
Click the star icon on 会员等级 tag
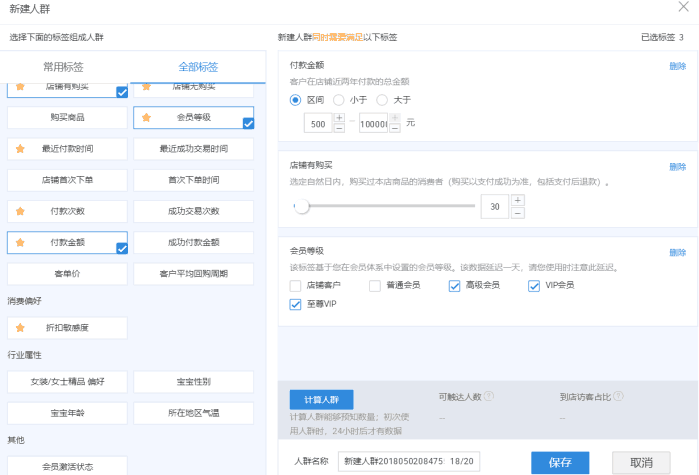point(146,117)
